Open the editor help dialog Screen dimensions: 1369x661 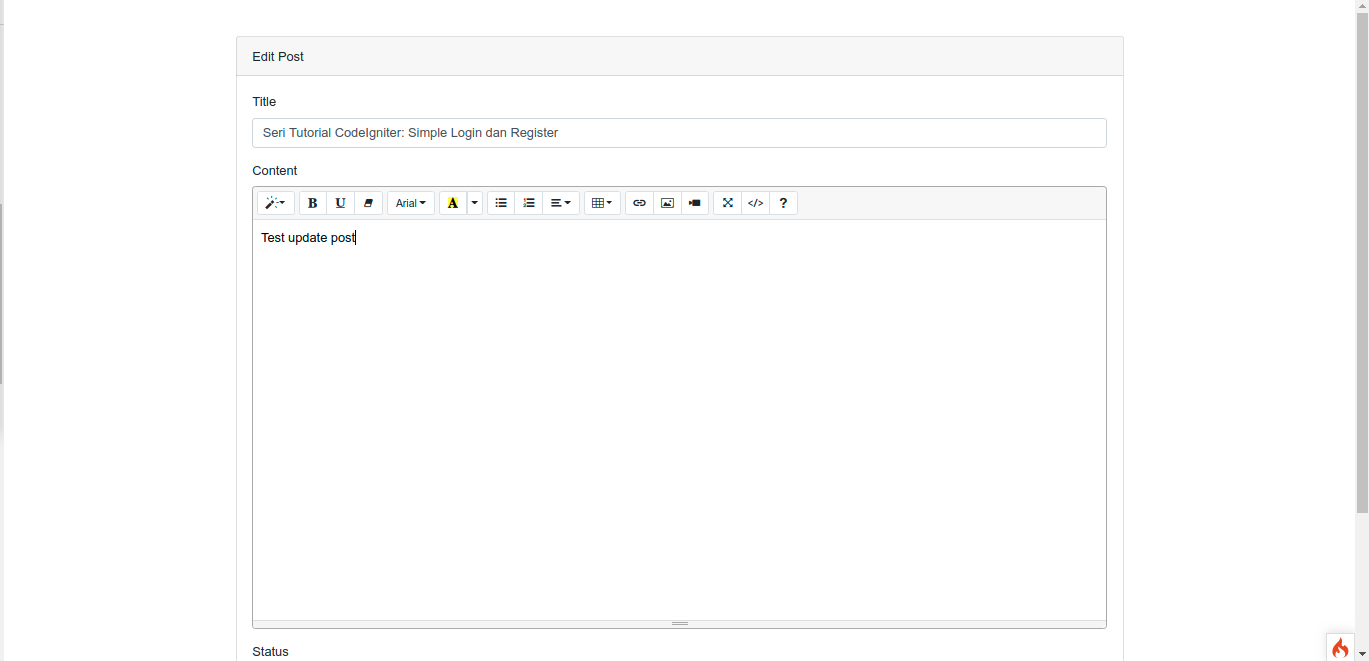783,203
